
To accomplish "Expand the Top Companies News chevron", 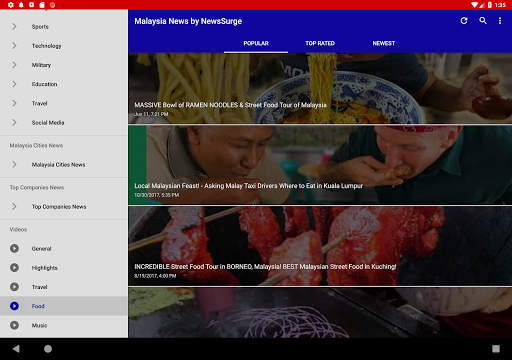I will (14, 206).
